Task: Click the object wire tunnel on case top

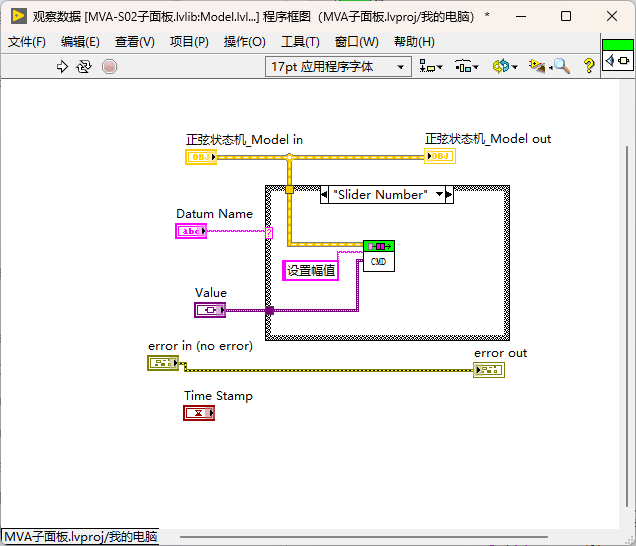Action: [289, 189]
